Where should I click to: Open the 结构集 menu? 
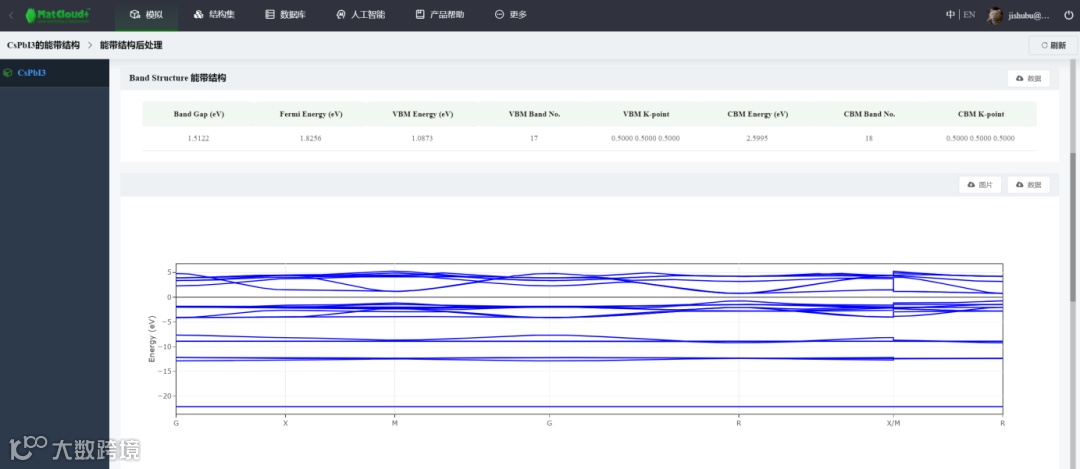[x=214, y=14]
